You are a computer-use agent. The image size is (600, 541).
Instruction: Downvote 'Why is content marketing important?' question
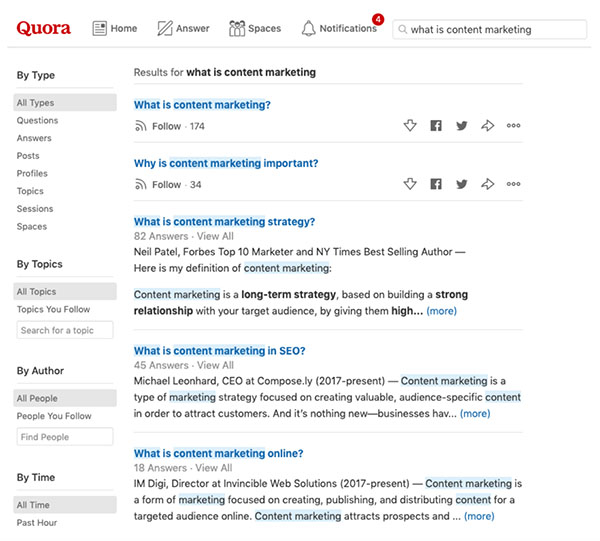(410, 184)
